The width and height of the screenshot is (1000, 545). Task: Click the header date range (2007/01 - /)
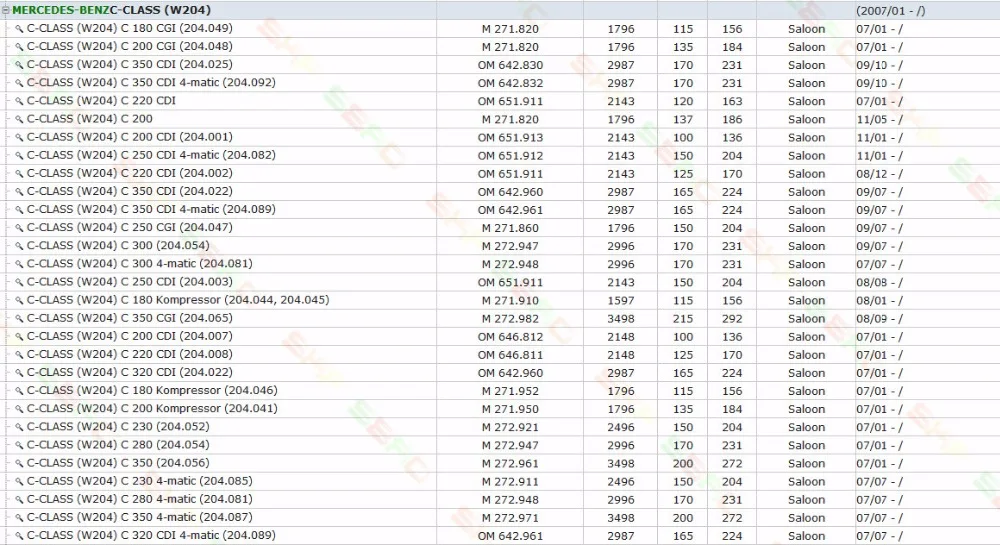coord(890,10)
